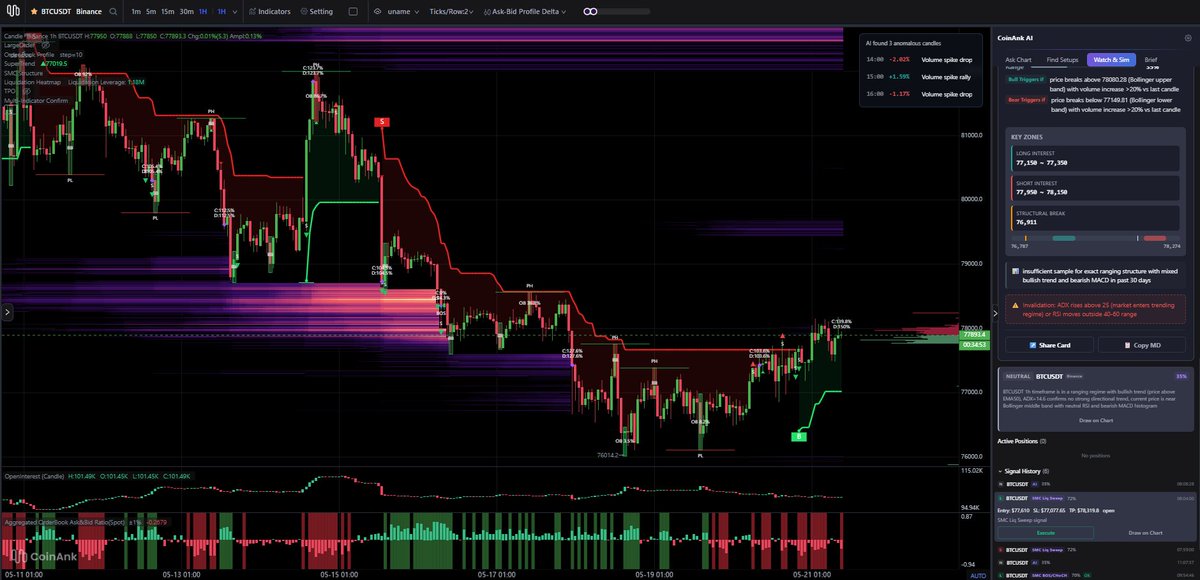Select the 30m timeframe
The width and height of the screenshot is (1200, 580).
pyautogui.click(x=187, y=11)
